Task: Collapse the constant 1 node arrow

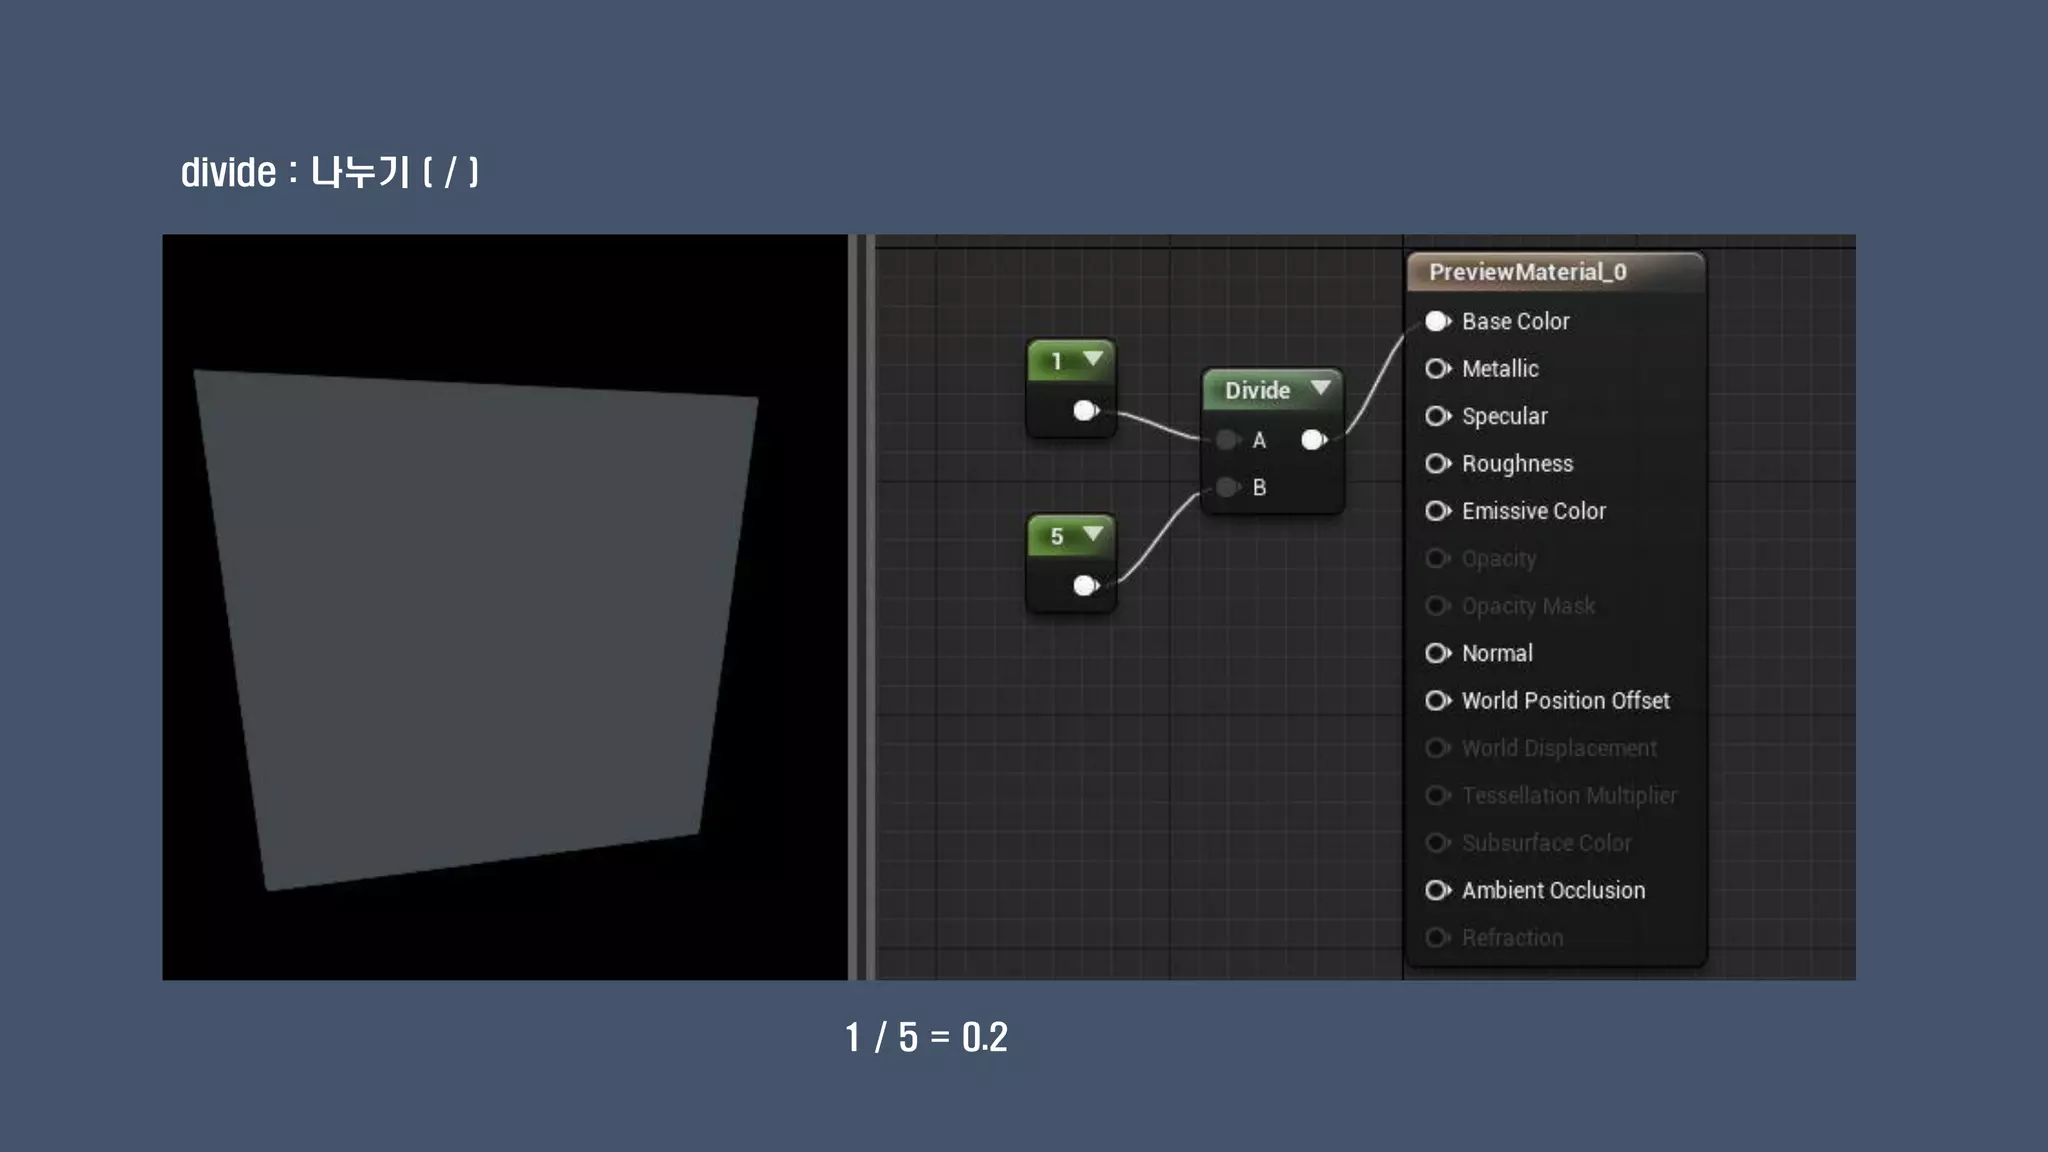Action: (x=1093, y=359)
